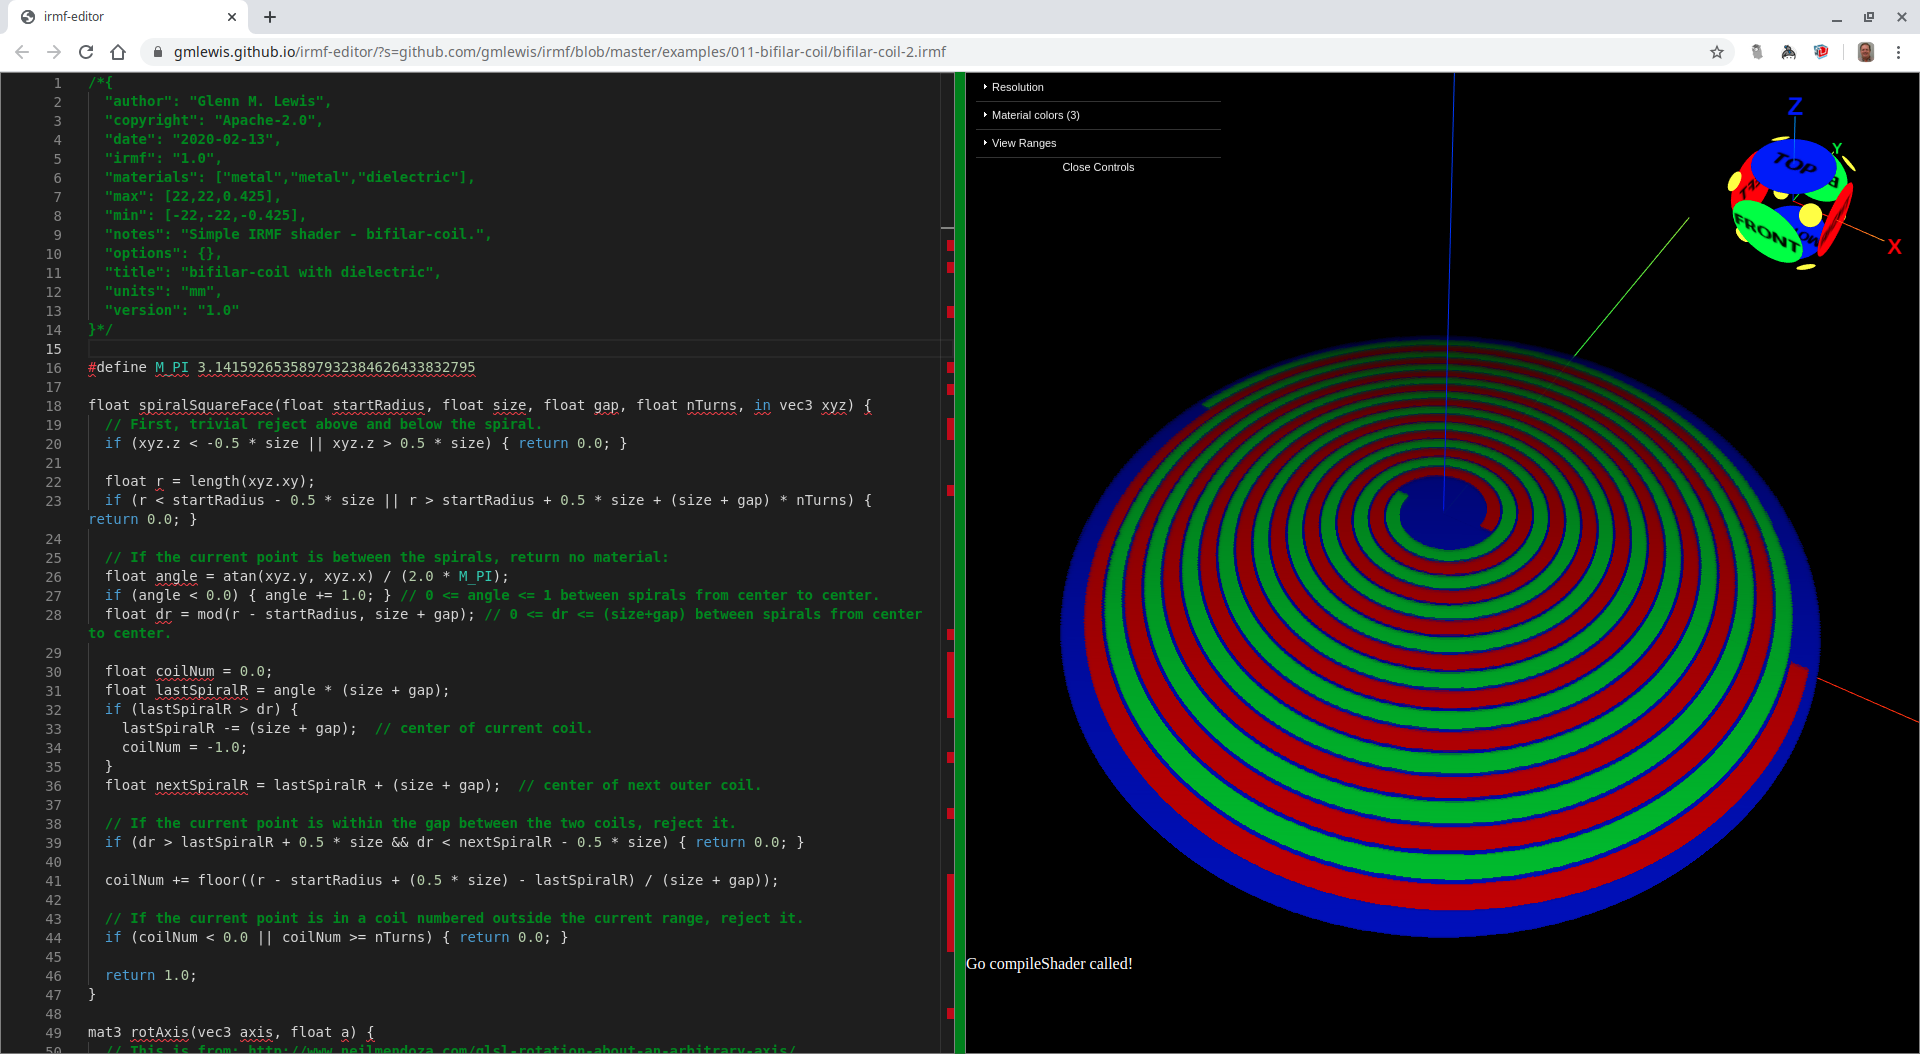Open the user profile avatar
Image resolution: width=1920 pixels, height=1054 pixels.
coord(1865,52)
